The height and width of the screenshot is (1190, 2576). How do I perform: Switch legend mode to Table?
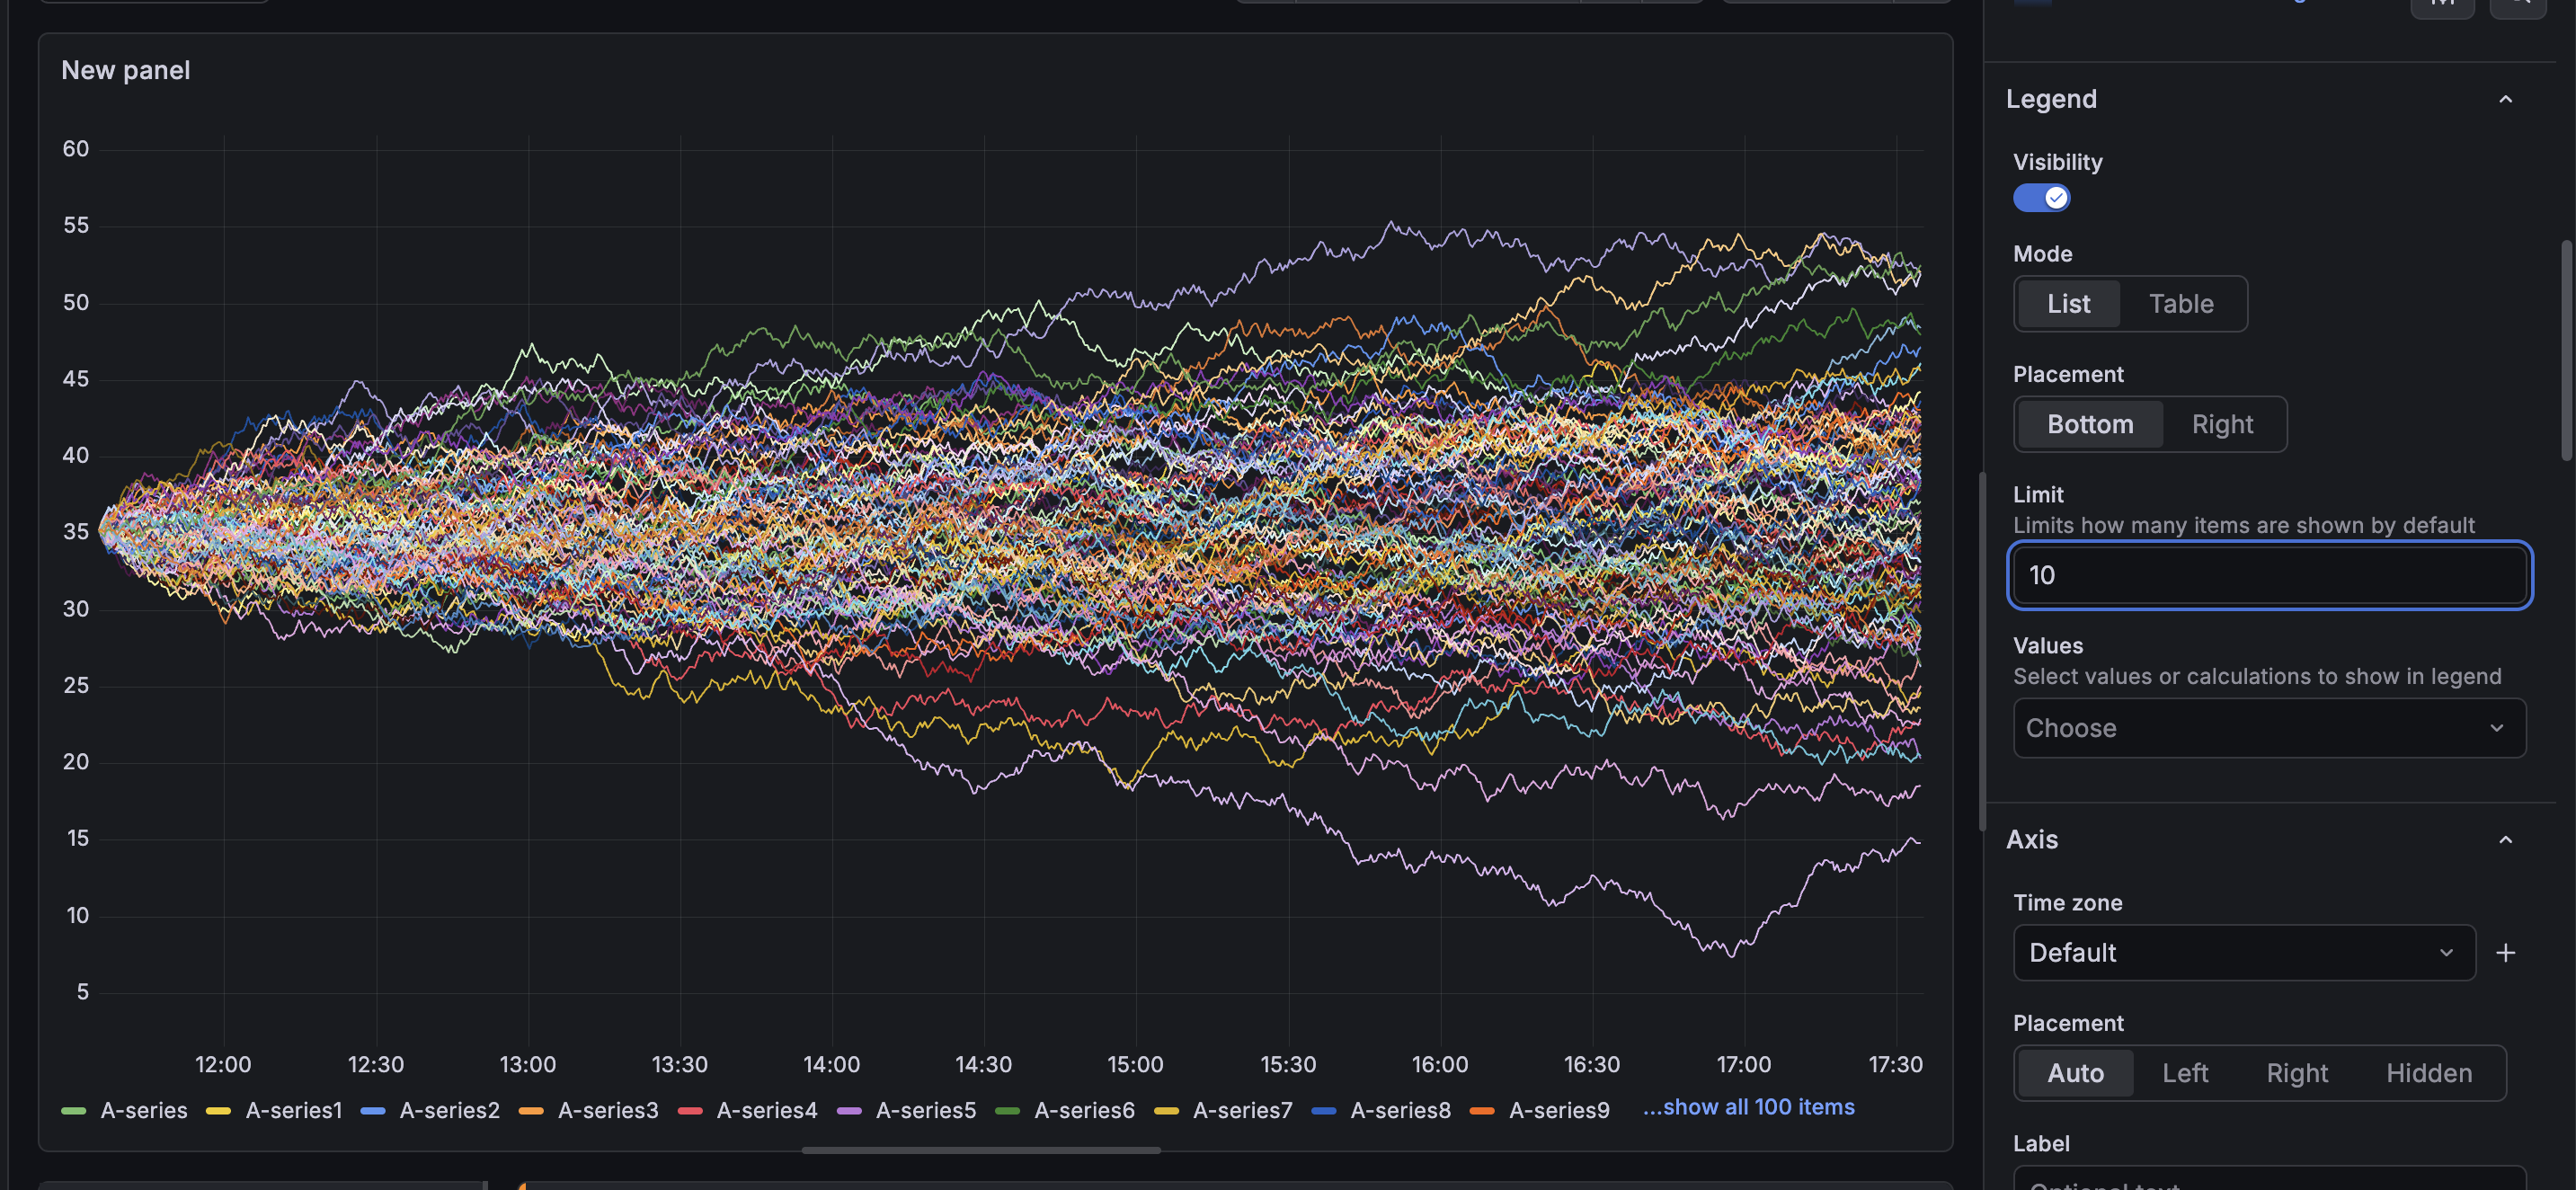point(2180,304)
